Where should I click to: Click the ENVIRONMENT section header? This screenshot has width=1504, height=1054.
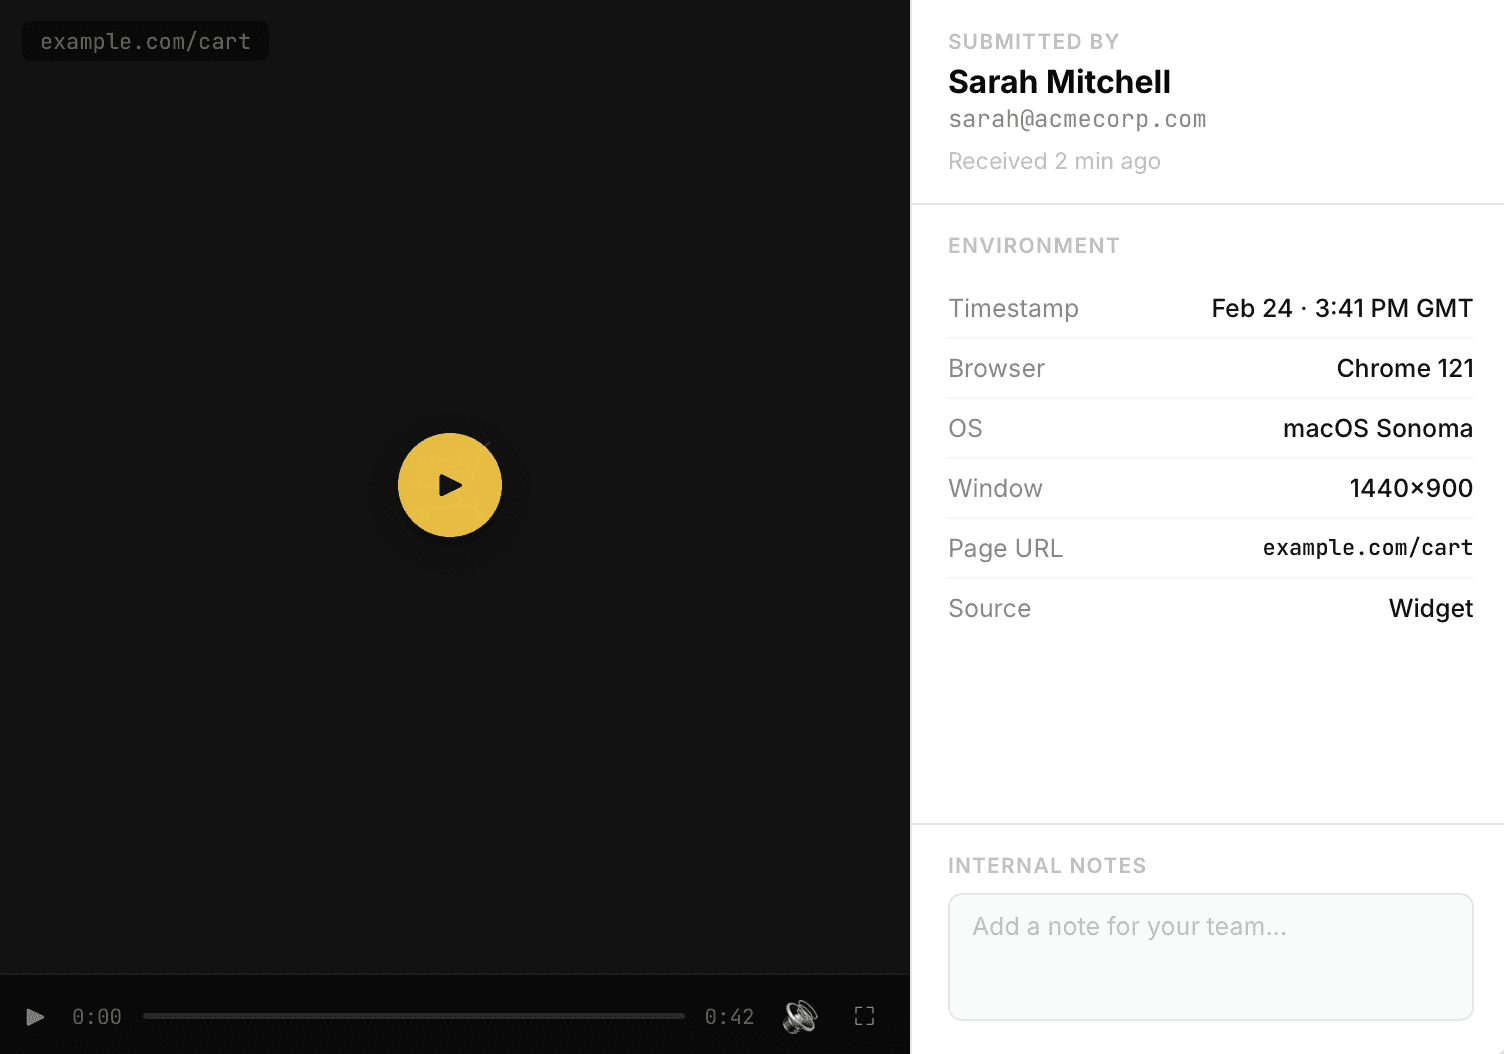point(1034,245)
